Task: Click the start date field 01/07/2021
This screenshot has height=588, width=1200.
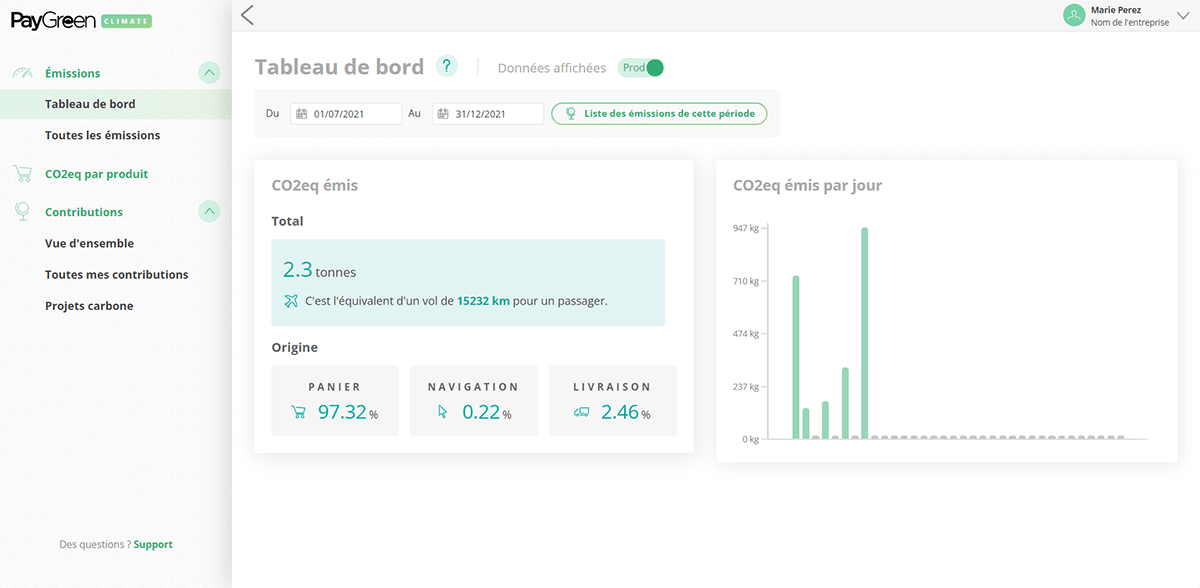Action: (x=346, y=114)
